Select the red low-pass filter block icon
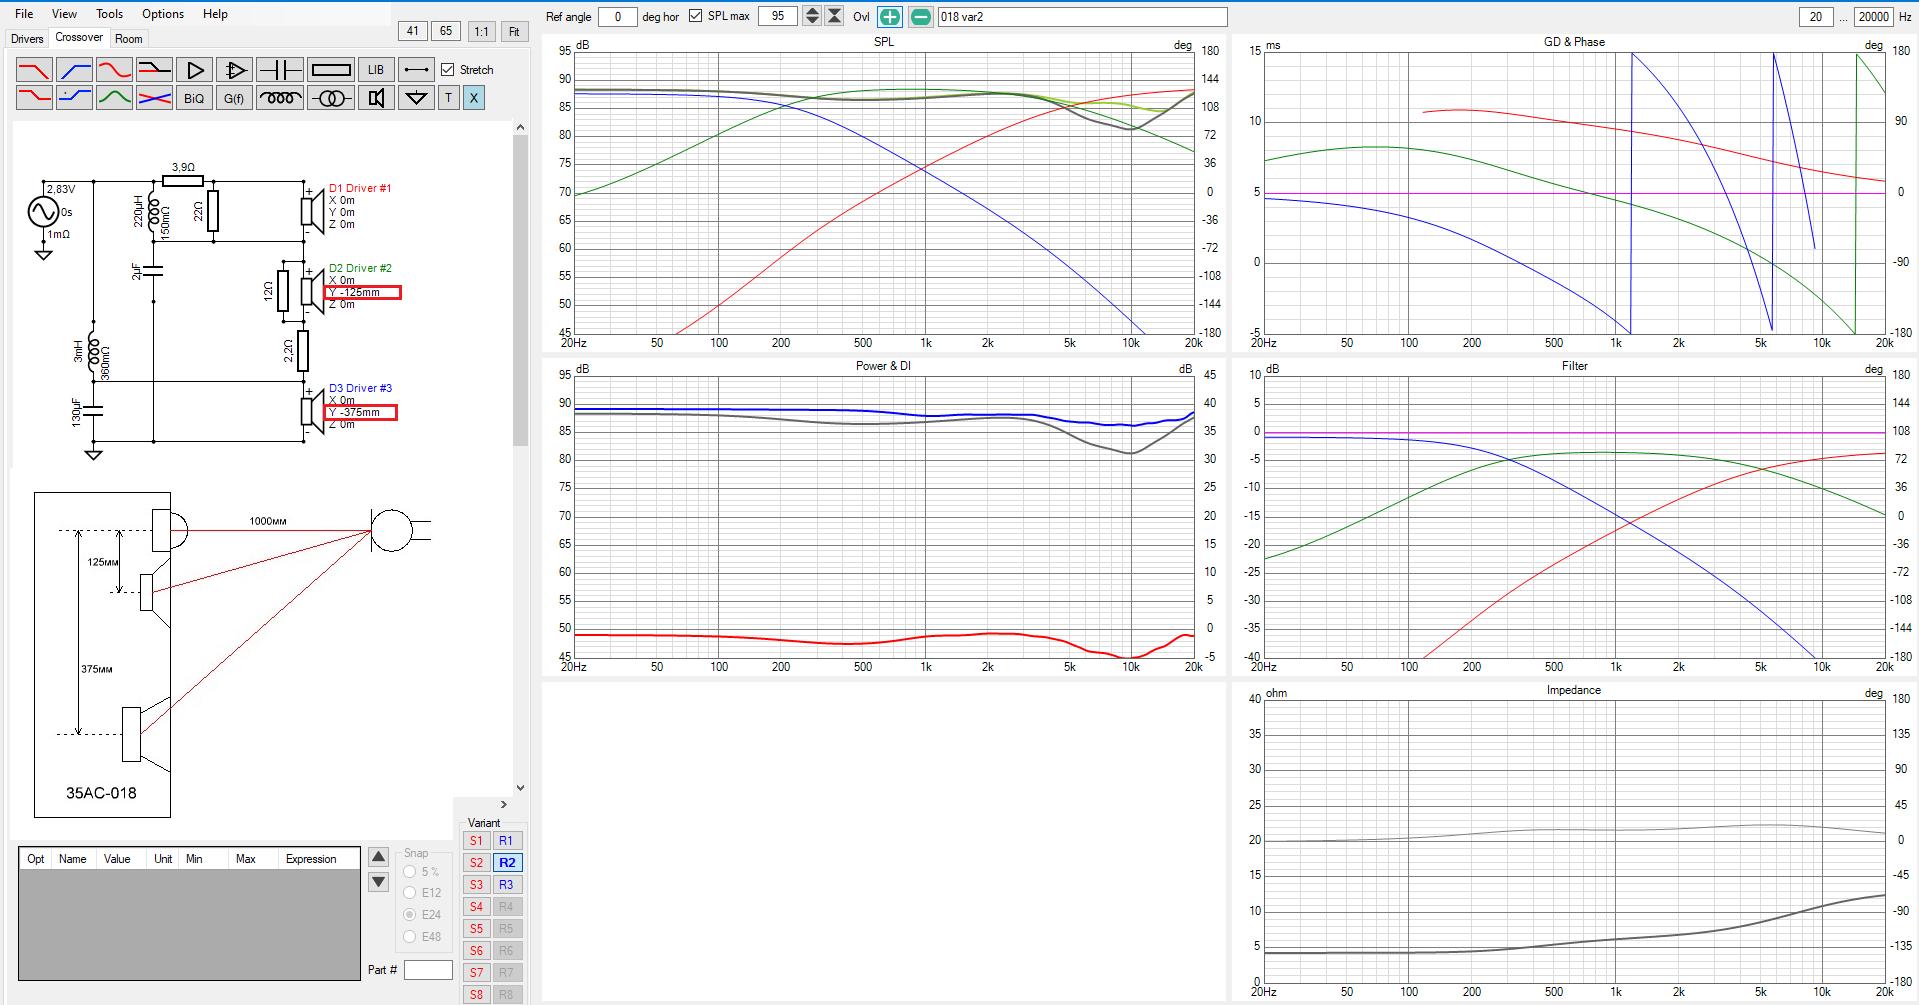Viewport: 1919px width, 1005px height. (34, 70)
